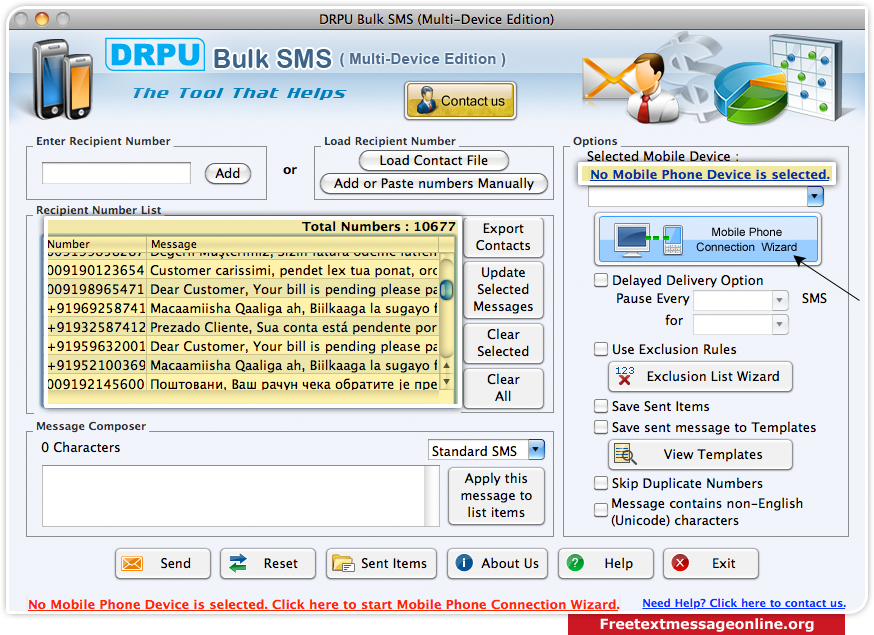Image resolution: width=874 pixels, height=635 pixels.
Task: Open the mobile device selection dropdown
Action: click(x=815, y=196)
